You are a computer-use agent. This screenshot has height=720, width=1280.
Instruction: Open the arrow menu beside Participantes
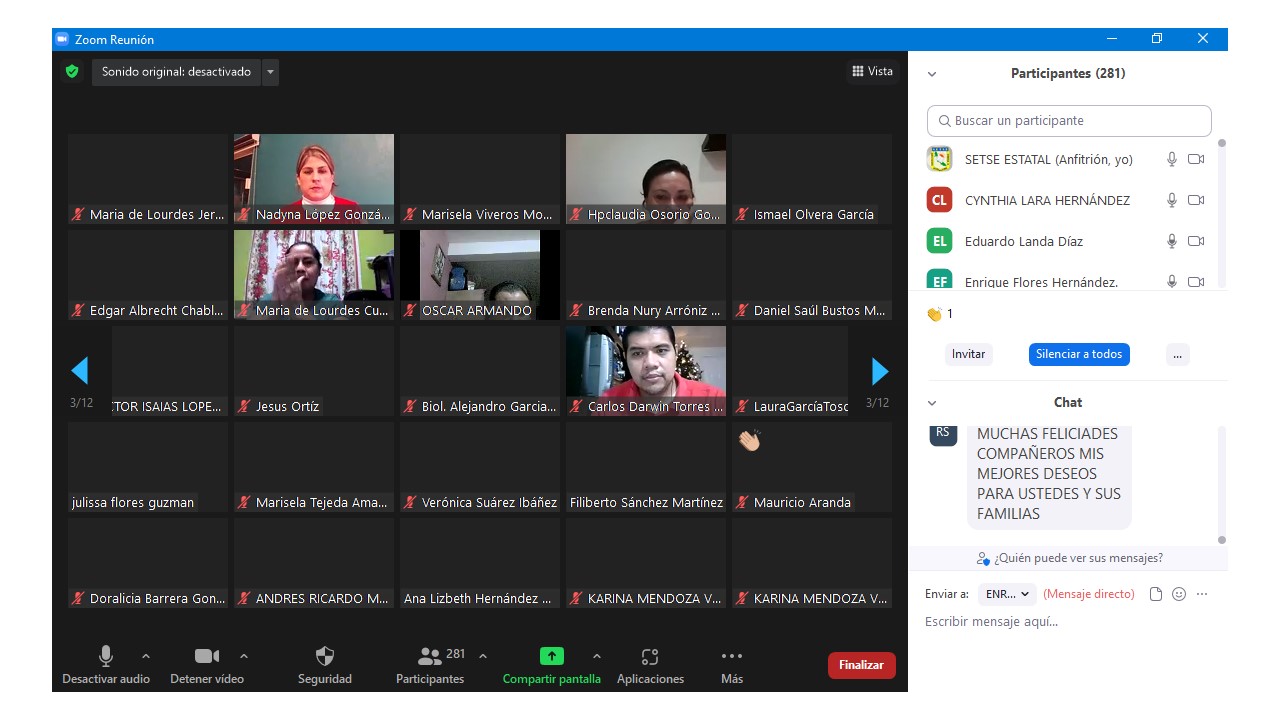tap(483, 656)
